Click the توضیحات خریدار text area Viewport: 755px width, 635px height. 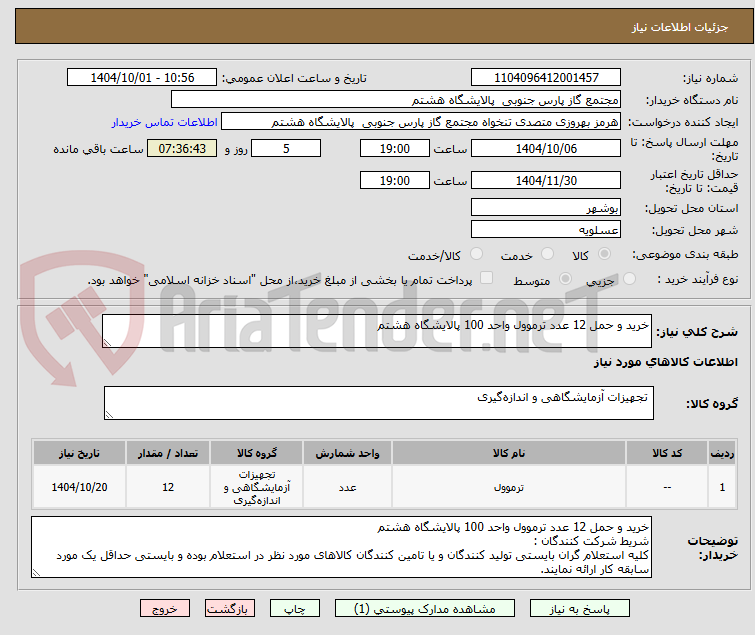click(x=341, y=547)
